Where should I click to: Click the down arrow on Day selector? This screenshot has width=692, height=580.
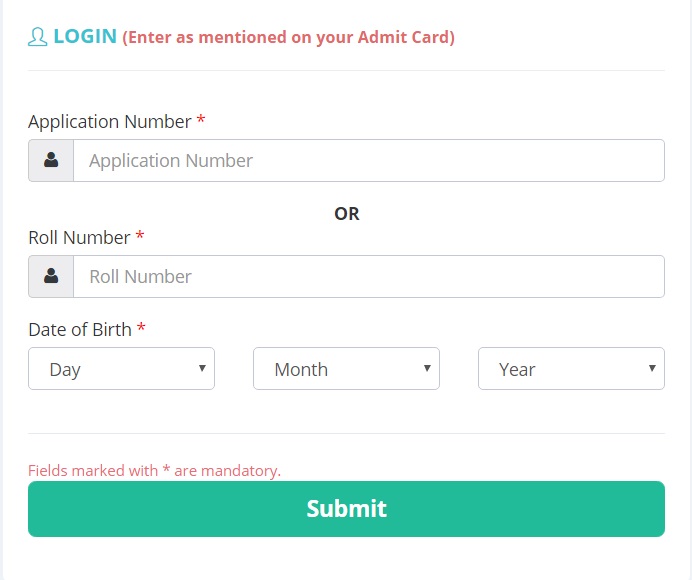(202, 368)
